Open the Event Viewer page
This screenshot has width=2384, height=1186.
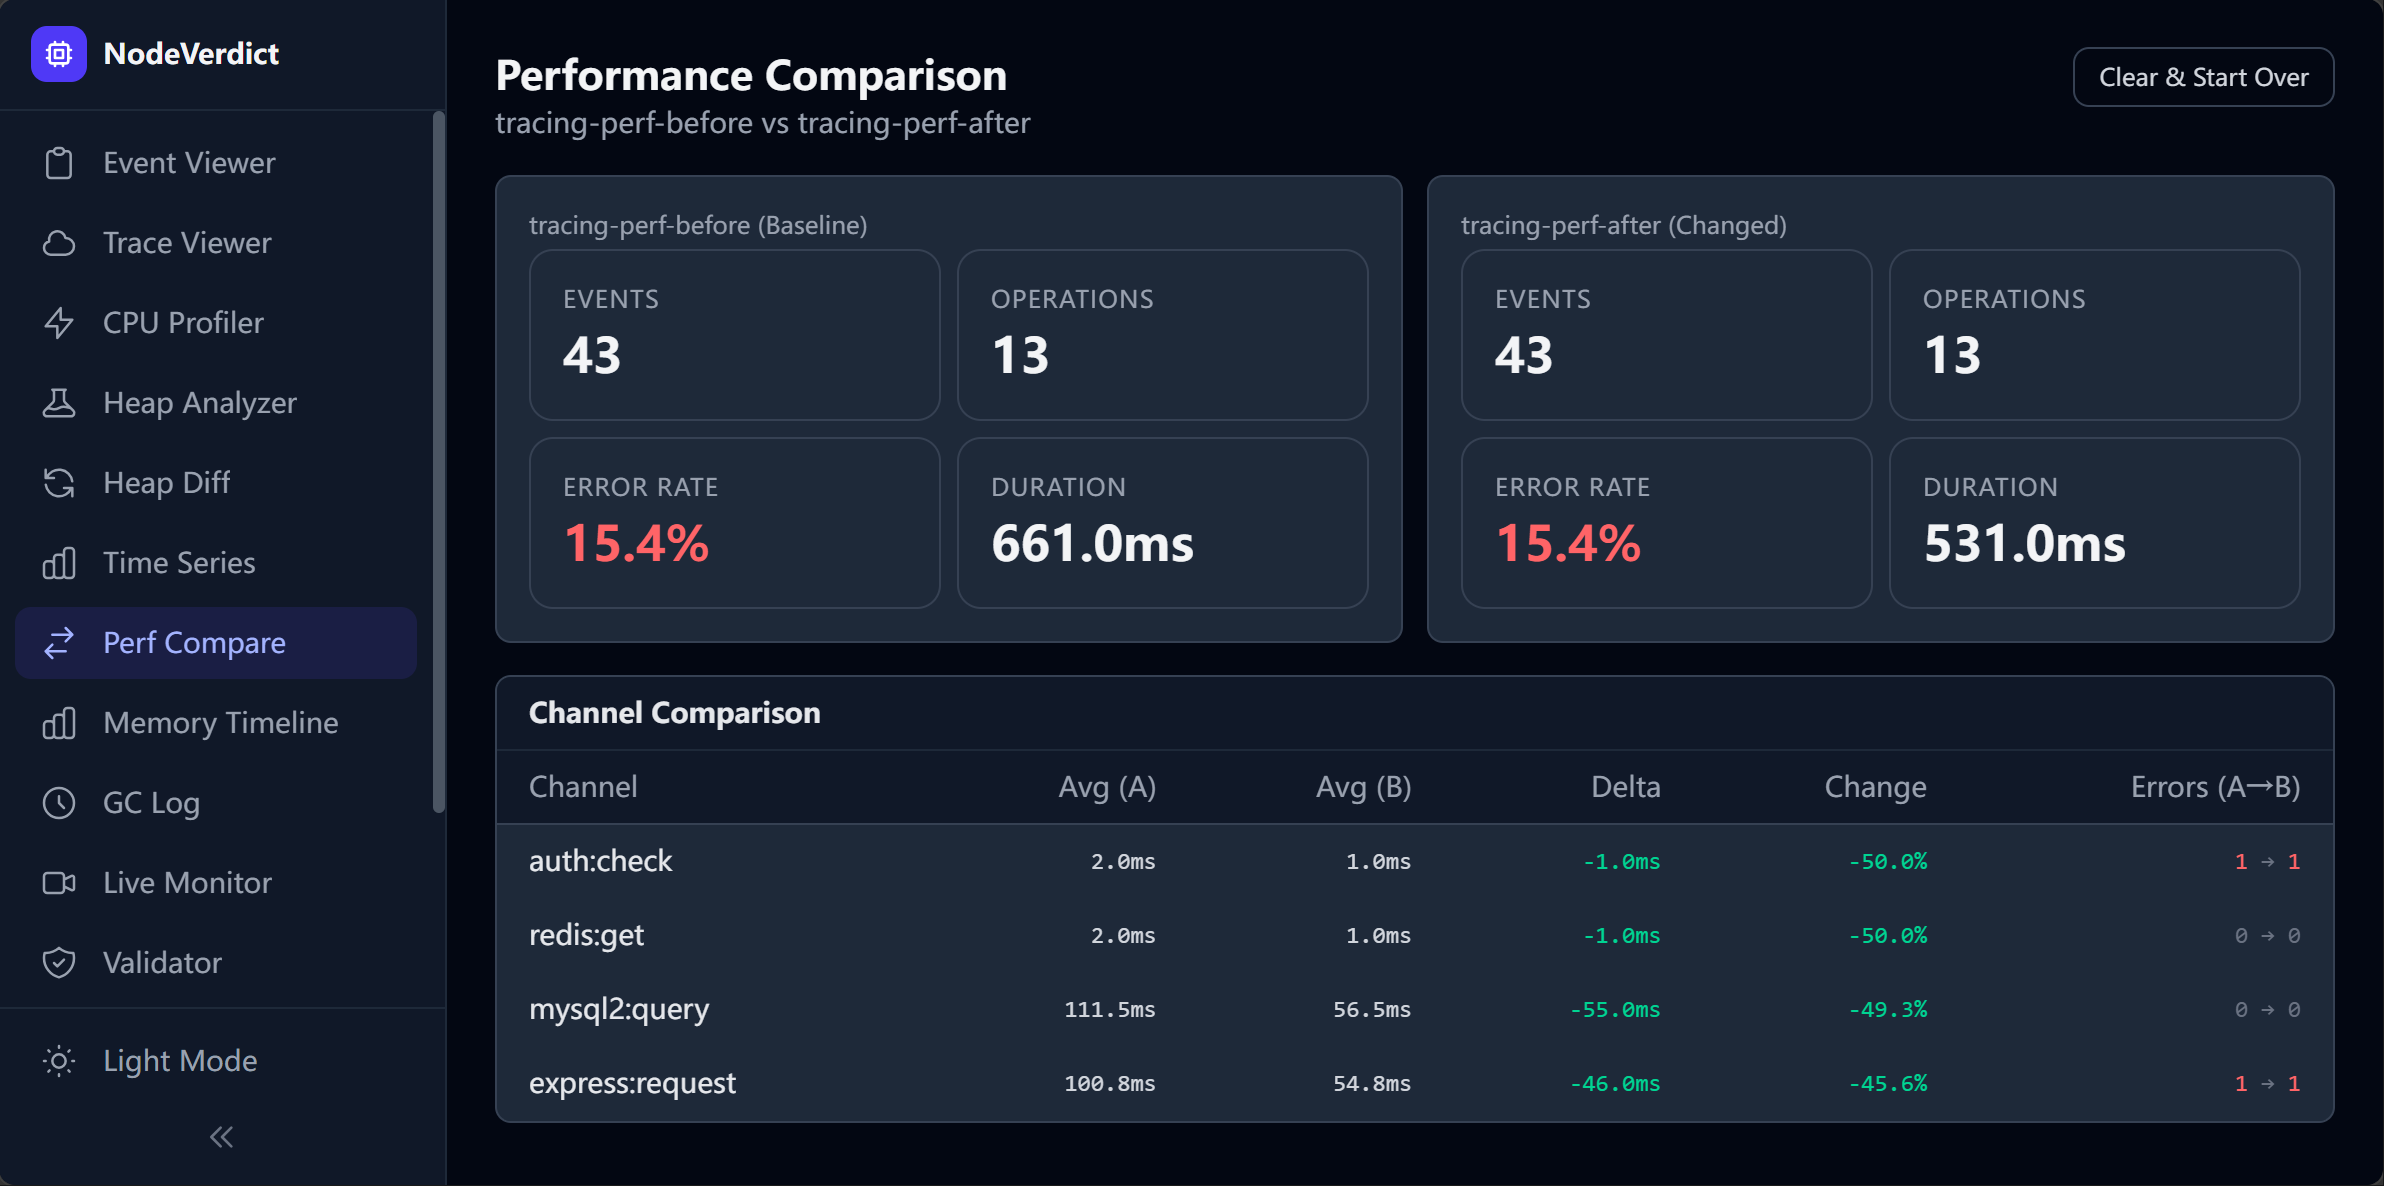pos(216,163)
